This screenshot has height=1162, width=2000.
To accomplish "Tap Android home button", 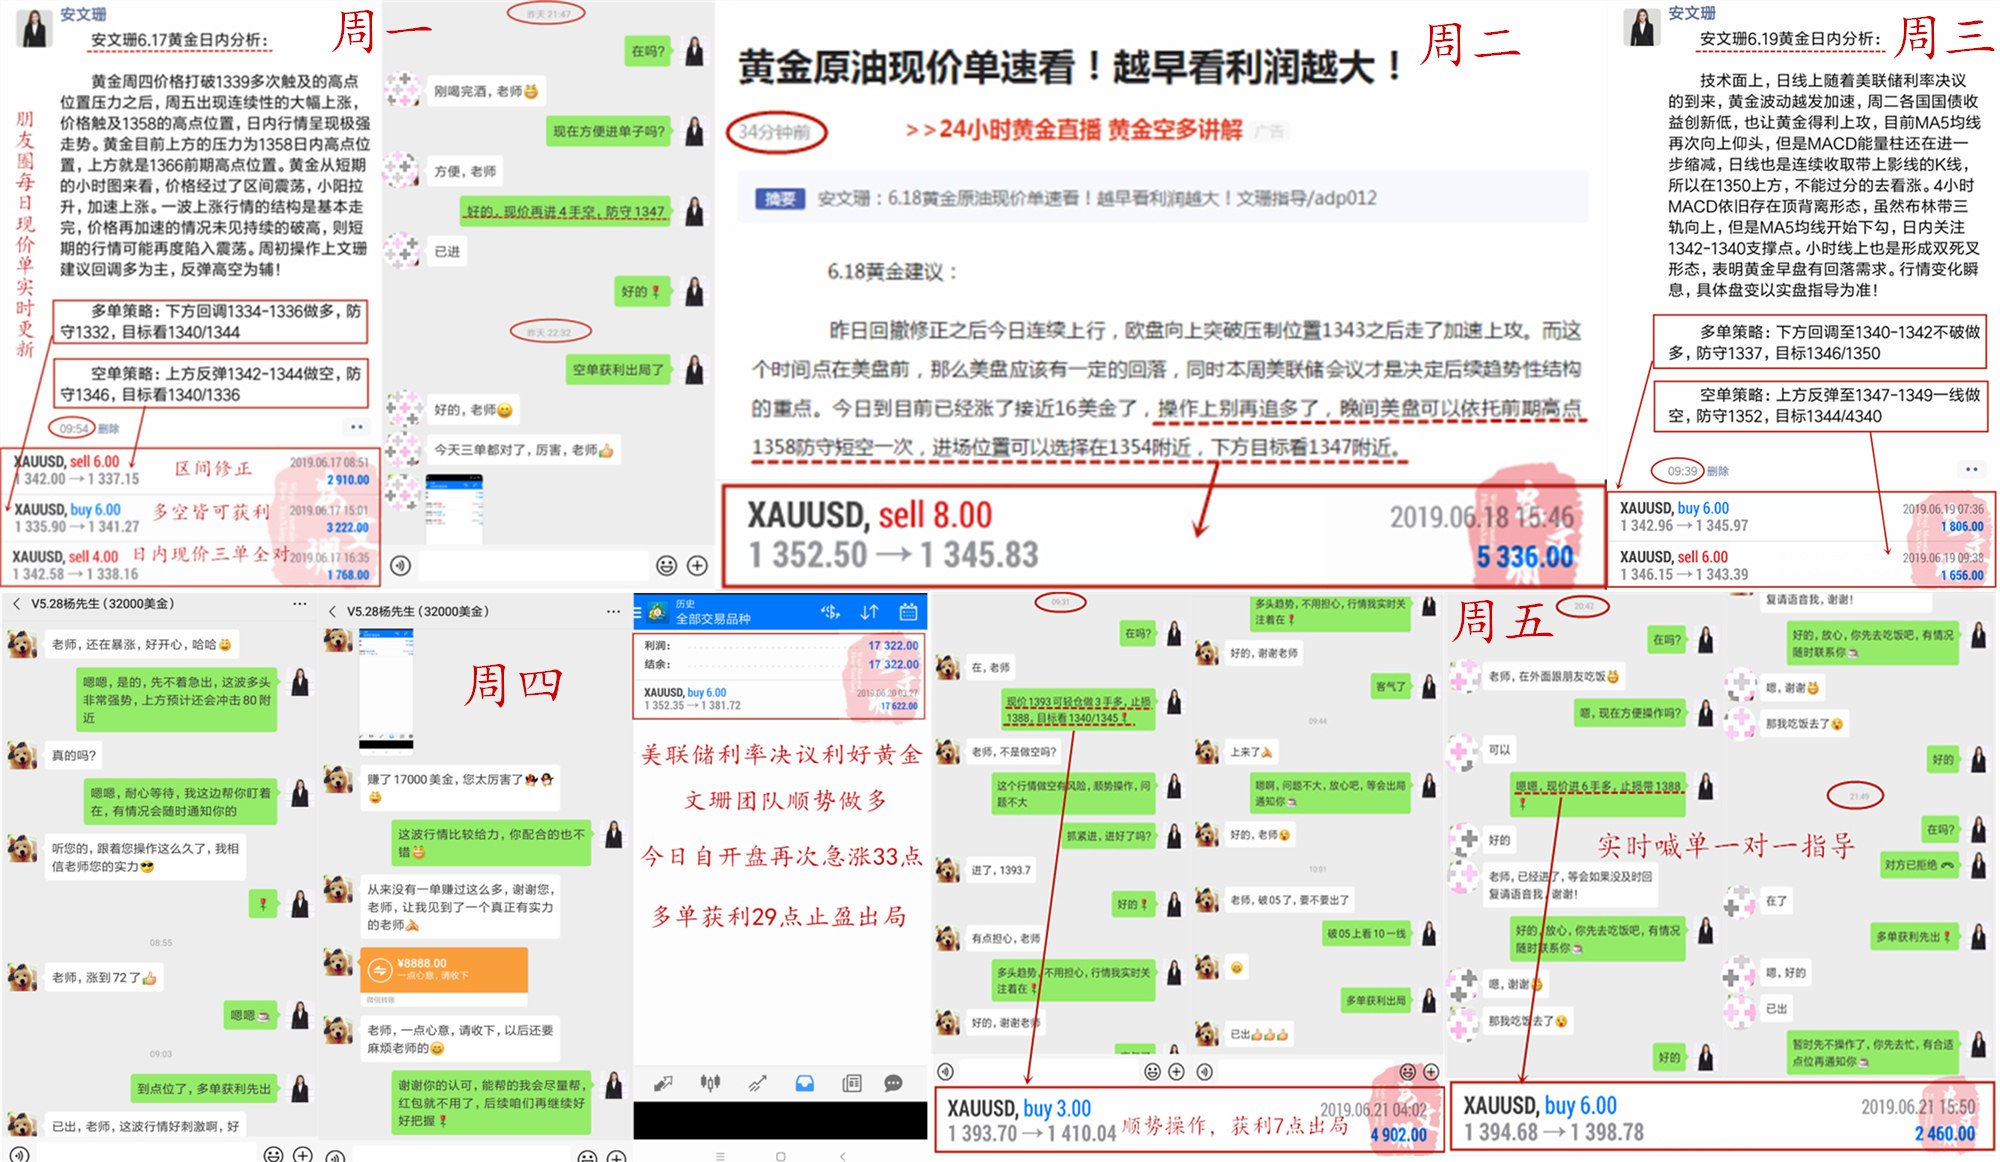I will [x=781, y=1156].
